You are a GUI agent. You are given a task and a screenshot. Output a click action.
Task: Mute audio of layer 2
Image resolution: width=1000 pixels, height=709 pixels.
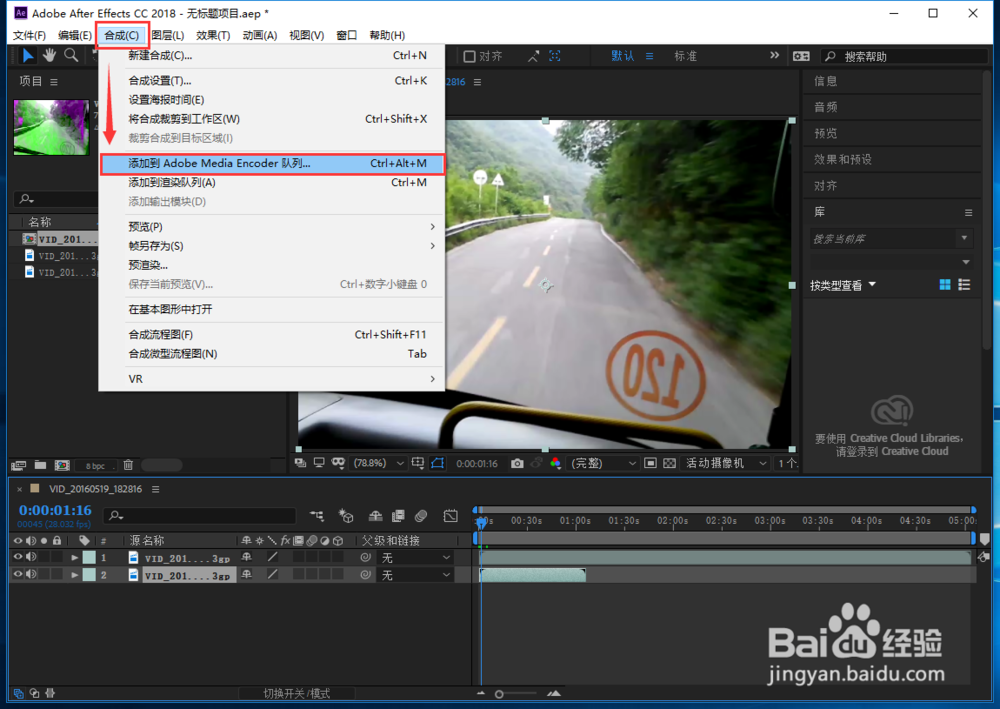(x=31, y=574)
